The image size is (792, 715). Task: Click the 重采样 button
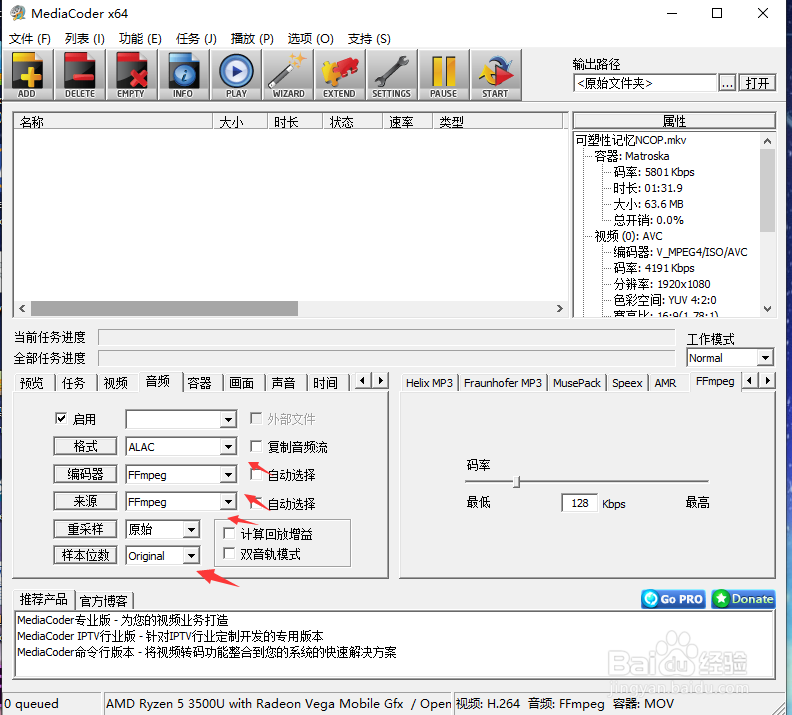click(x=85, y=529)
